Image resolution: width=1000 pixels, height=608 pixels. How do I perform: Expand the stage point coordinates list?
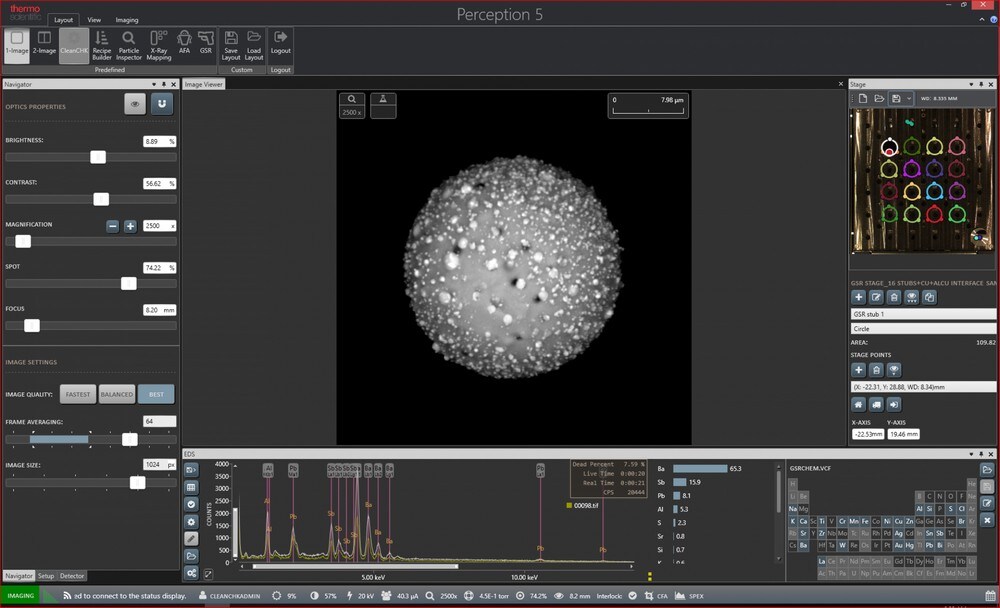click(920, 387)
